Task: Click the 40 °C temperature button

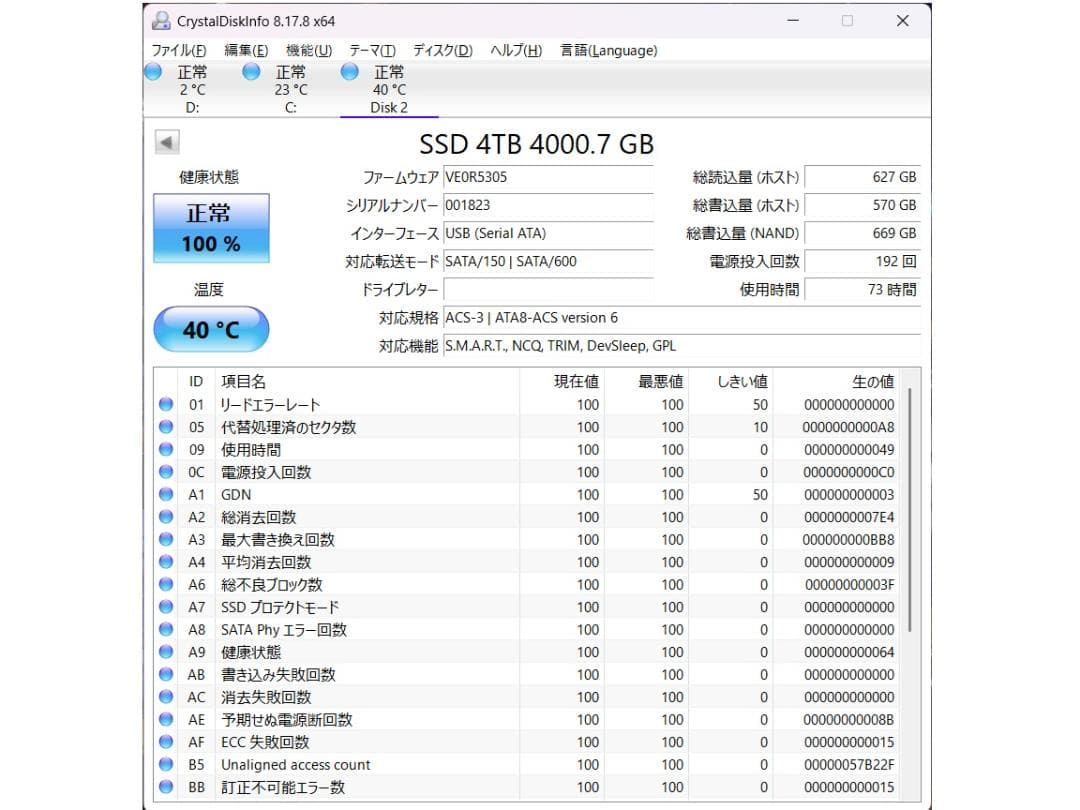Action: pyautogui.click(x=211, y=329)
